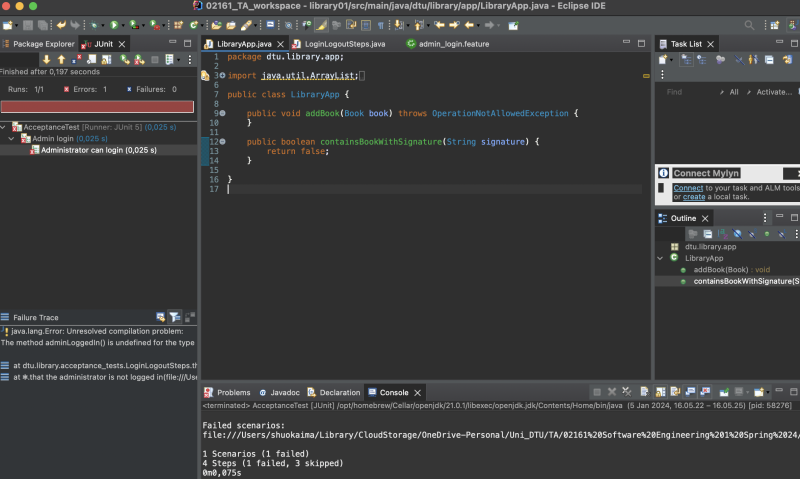The width and height of the screenshot is (800, 479).
Task: Click the New wizard icon at toolbar start
Action: 7,25
